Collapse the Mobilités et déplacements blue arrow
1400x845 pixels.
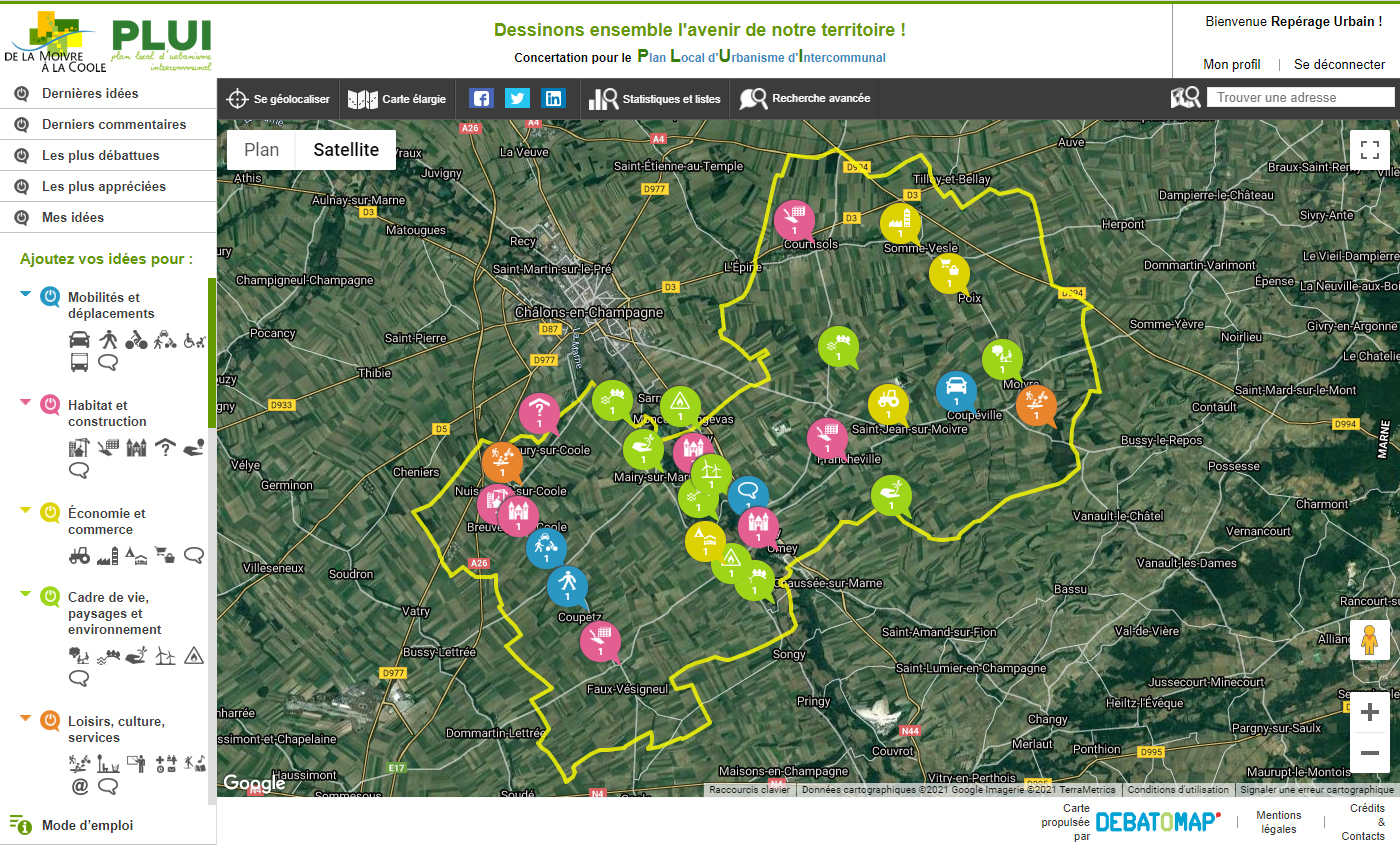click(x=25, y=294)
